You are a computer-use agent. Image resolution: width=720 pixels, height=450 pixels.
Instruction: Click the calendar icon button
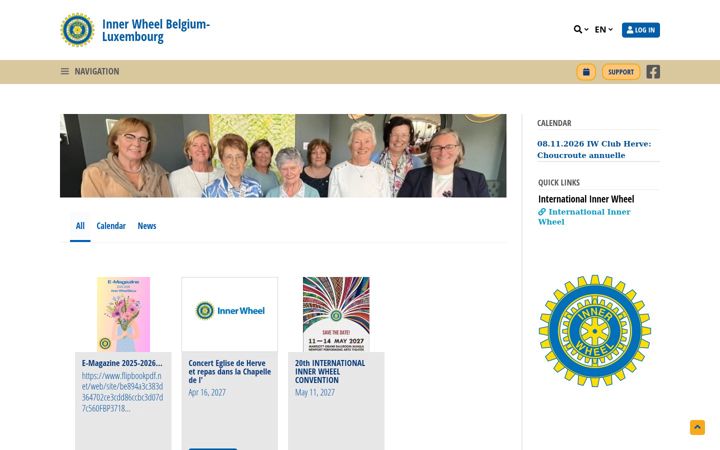click(x=586, y=72)
